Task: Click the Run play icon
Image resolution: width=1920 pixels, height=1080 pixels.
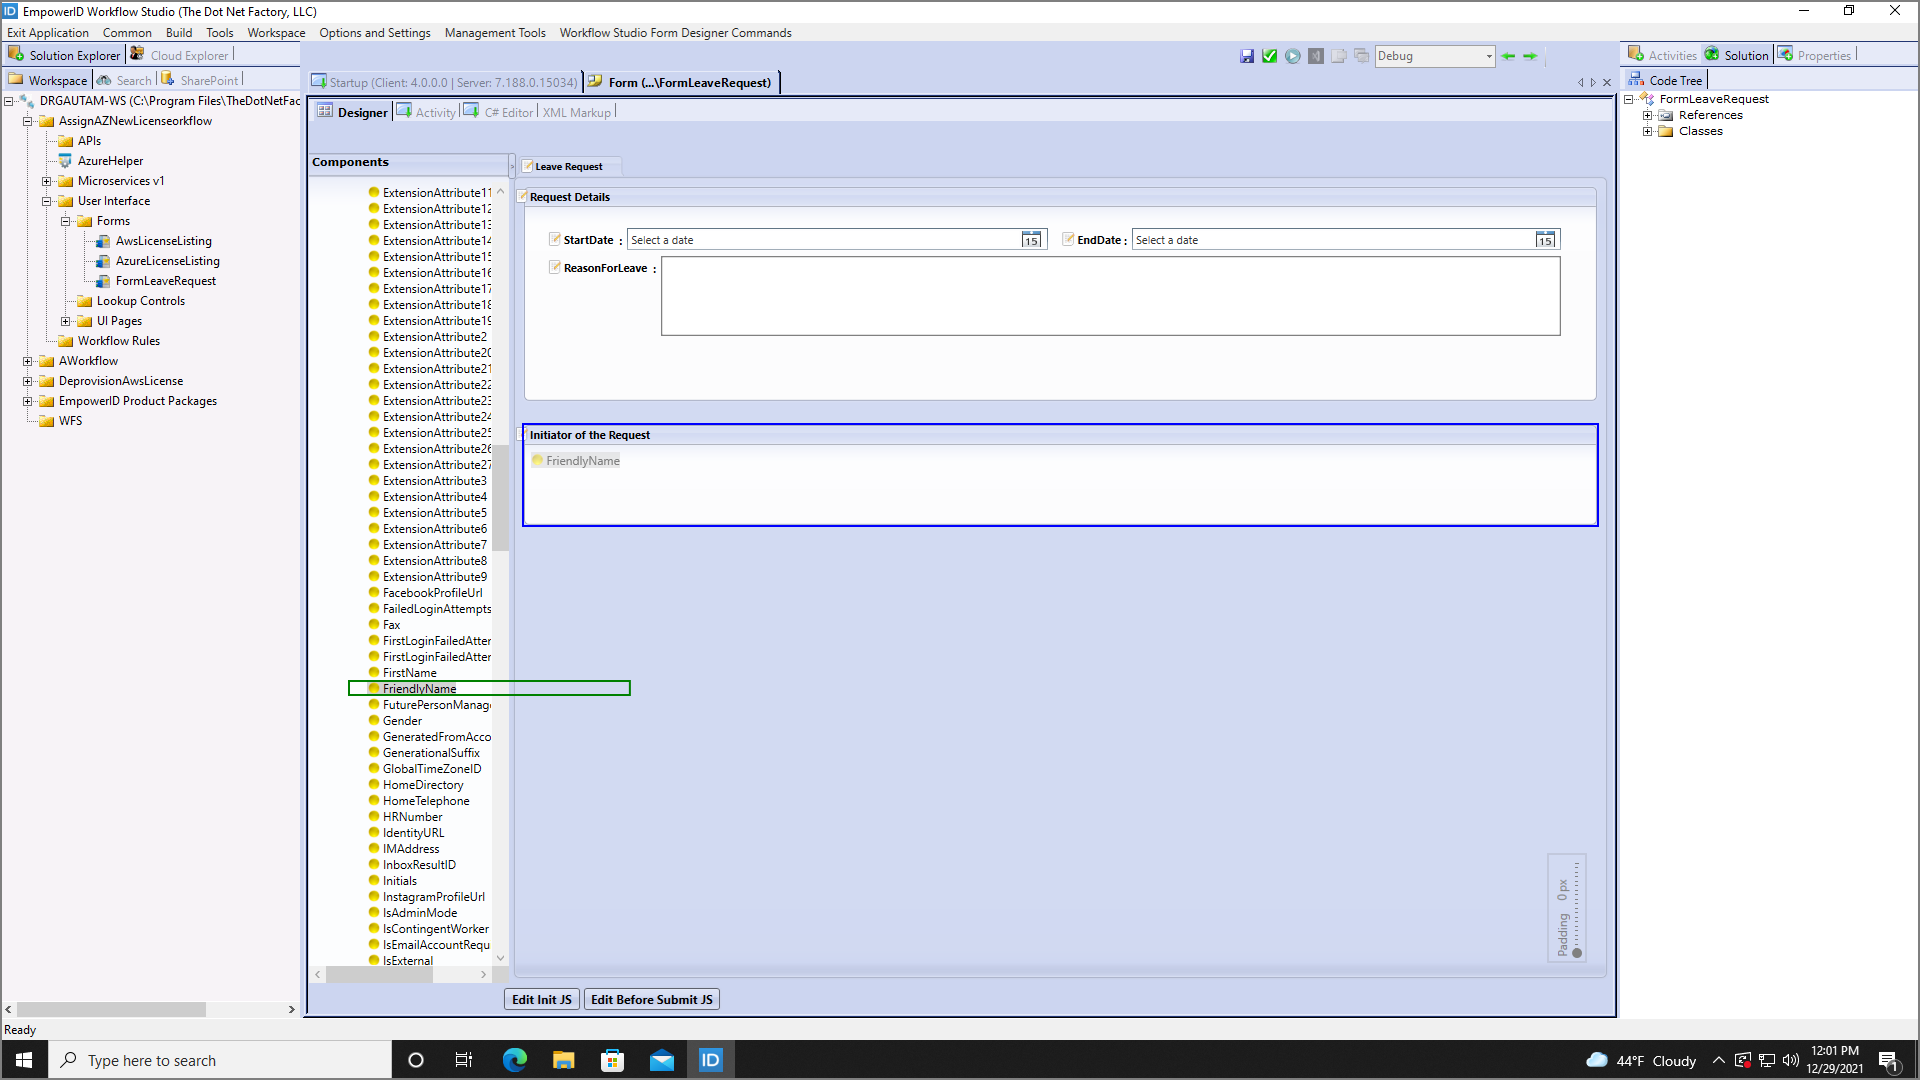Action: (x=1293, y=56)
